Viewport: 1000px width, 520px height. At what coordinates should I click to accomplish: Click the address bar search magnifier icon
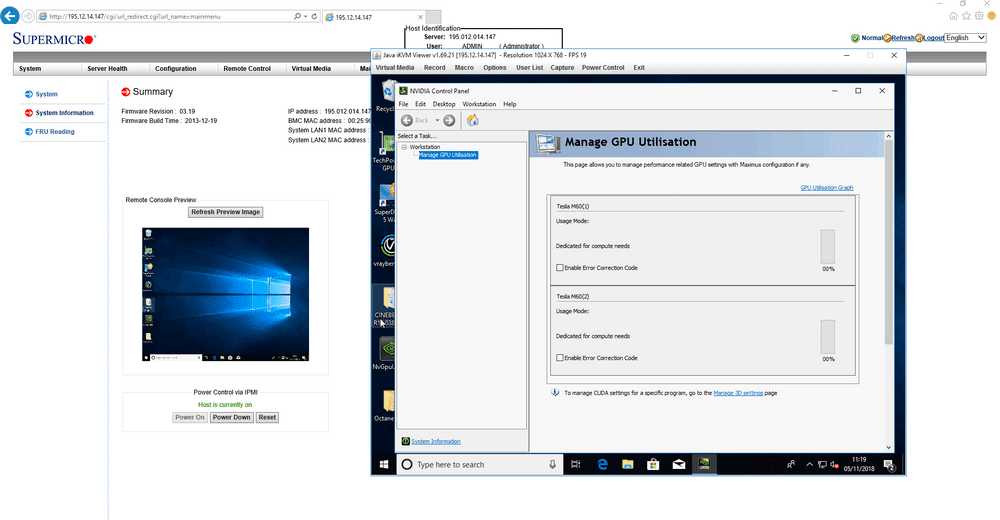click(297, 17)
